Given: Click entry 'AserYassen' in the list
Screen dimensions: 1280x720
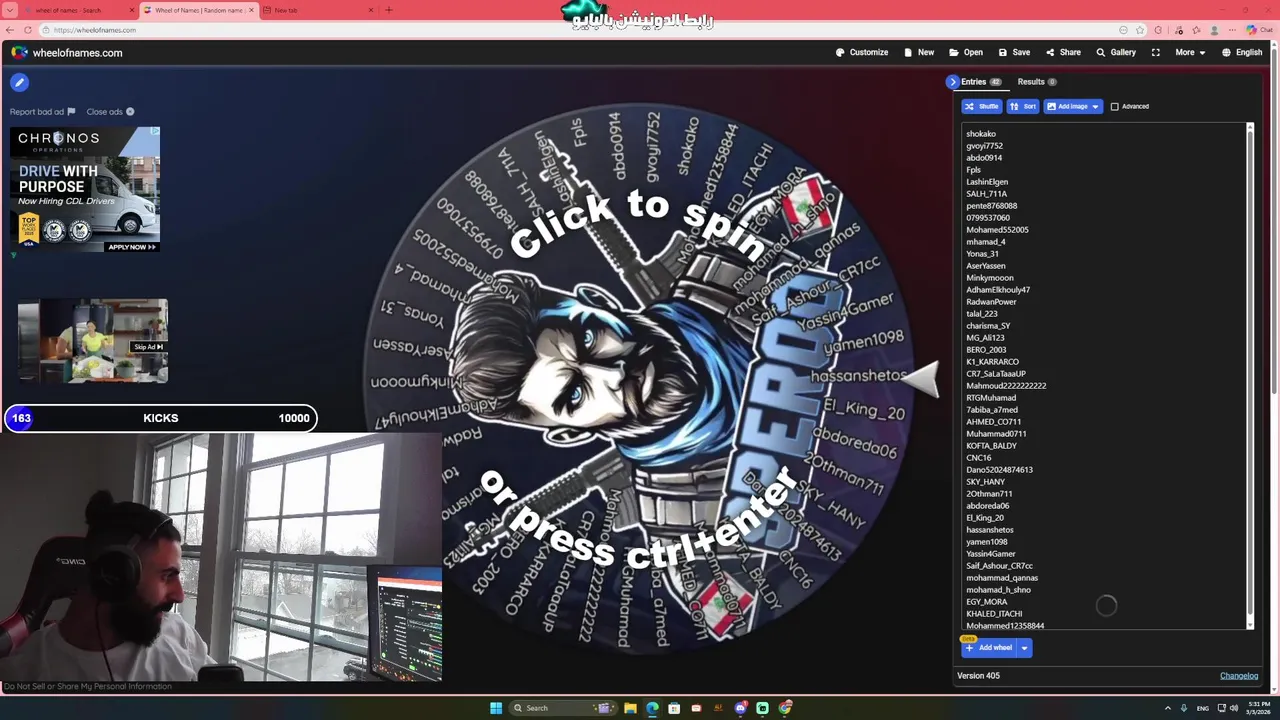Looking at the screenshot, I should click(986, 266).
